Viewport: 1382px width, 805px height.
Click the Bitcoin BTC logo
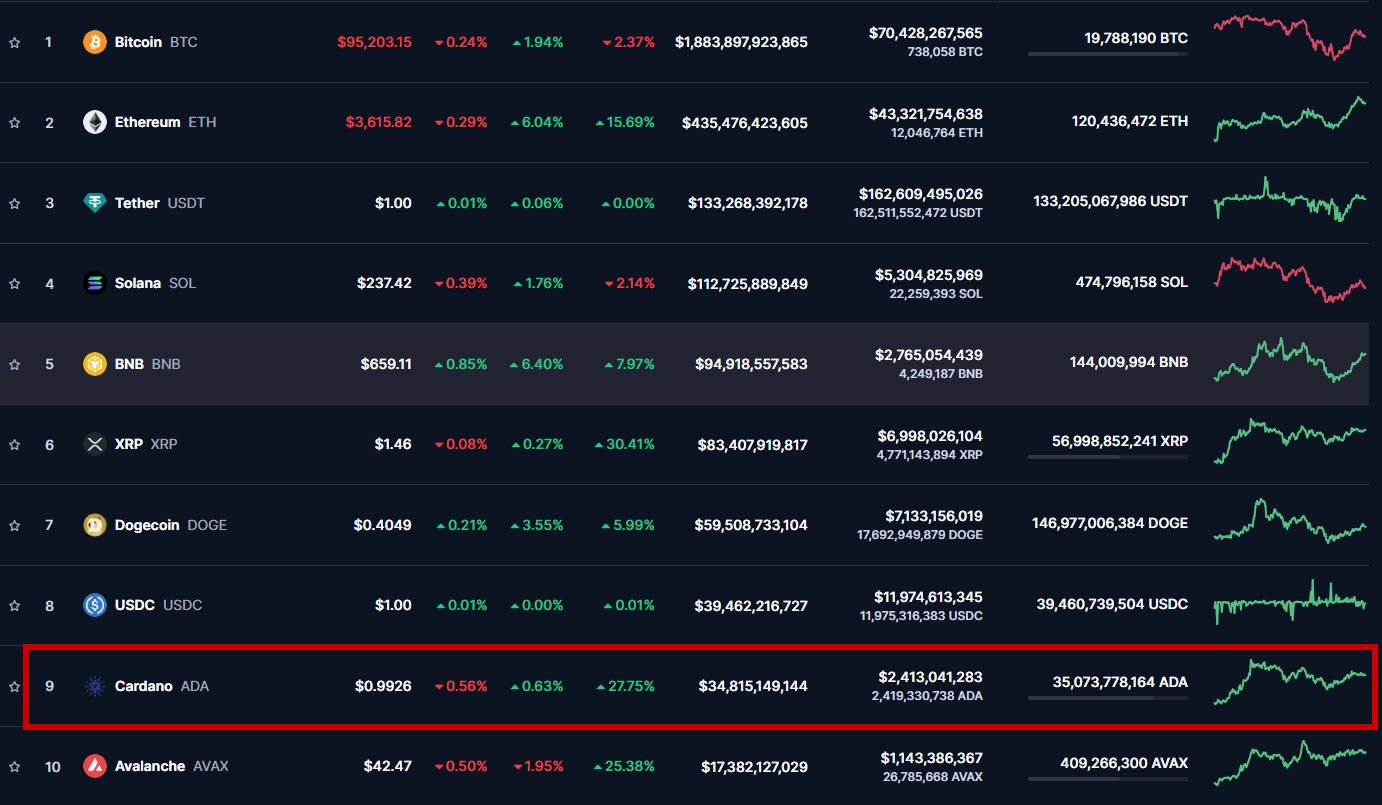pyautogui.click(x=95, y=42)
